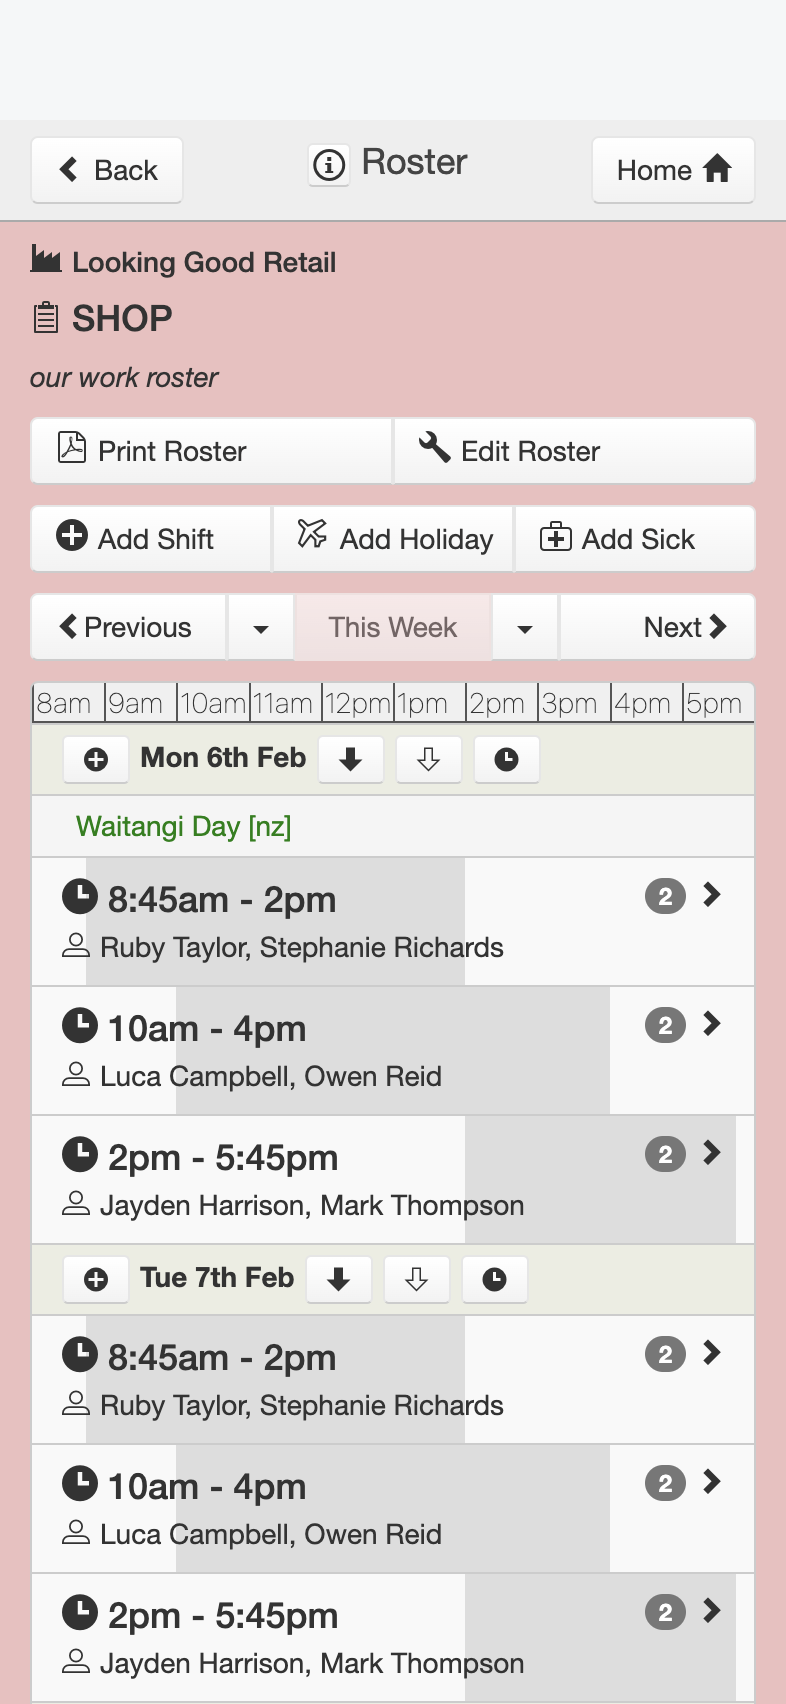The height and width of the screenshot is (1704, 786).
Task: Select This Week in the week navigator
Action: point(393,628)
